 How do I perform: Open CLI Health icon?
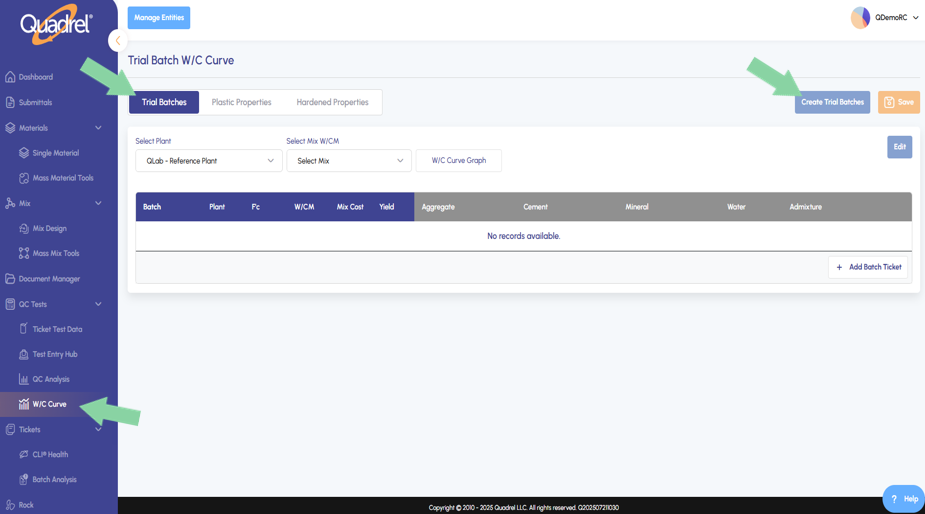(x=24, y=454)
